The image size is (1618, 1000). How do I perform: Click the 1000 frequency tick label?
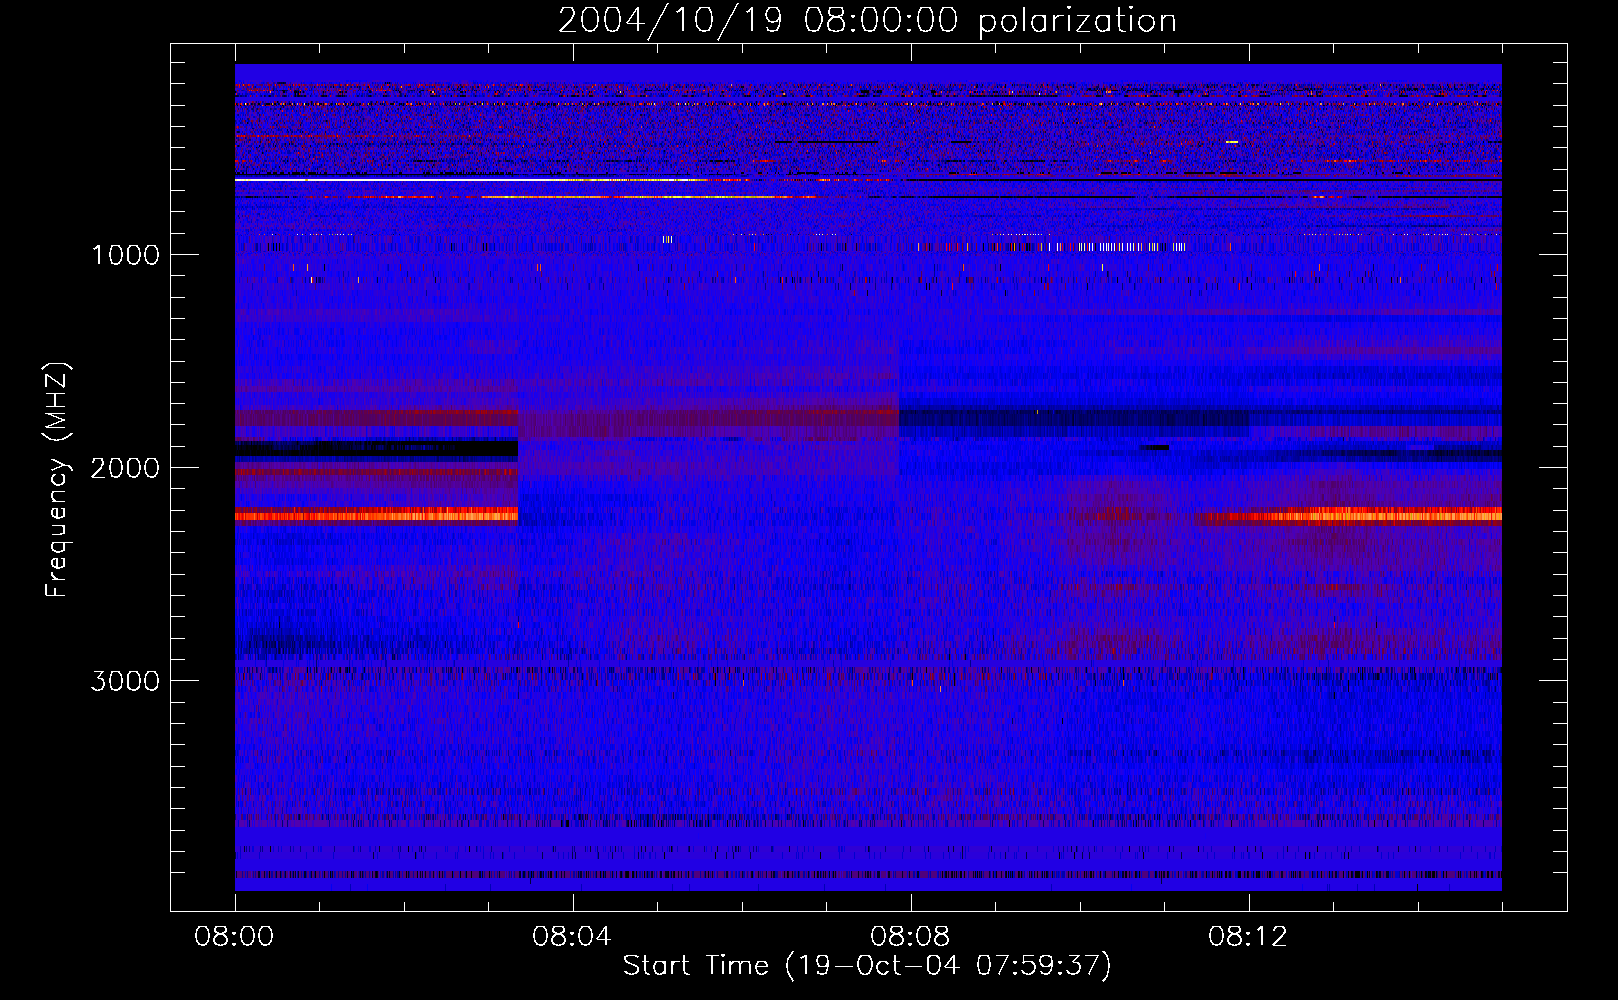tap(125, 255)
